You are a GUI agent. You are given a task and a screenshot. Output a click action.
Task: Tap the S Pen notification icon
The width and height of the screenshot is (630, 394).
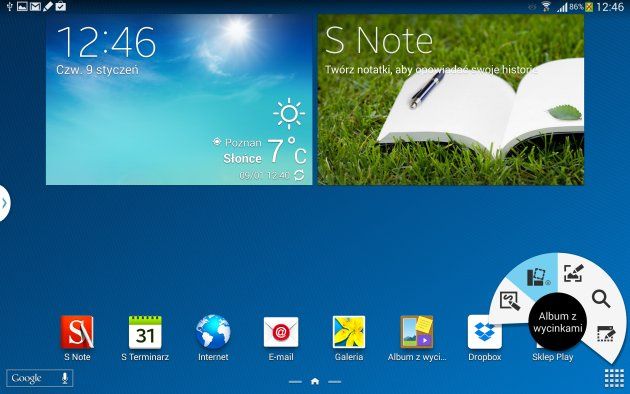pyautogui.click(x=48, y=6)
